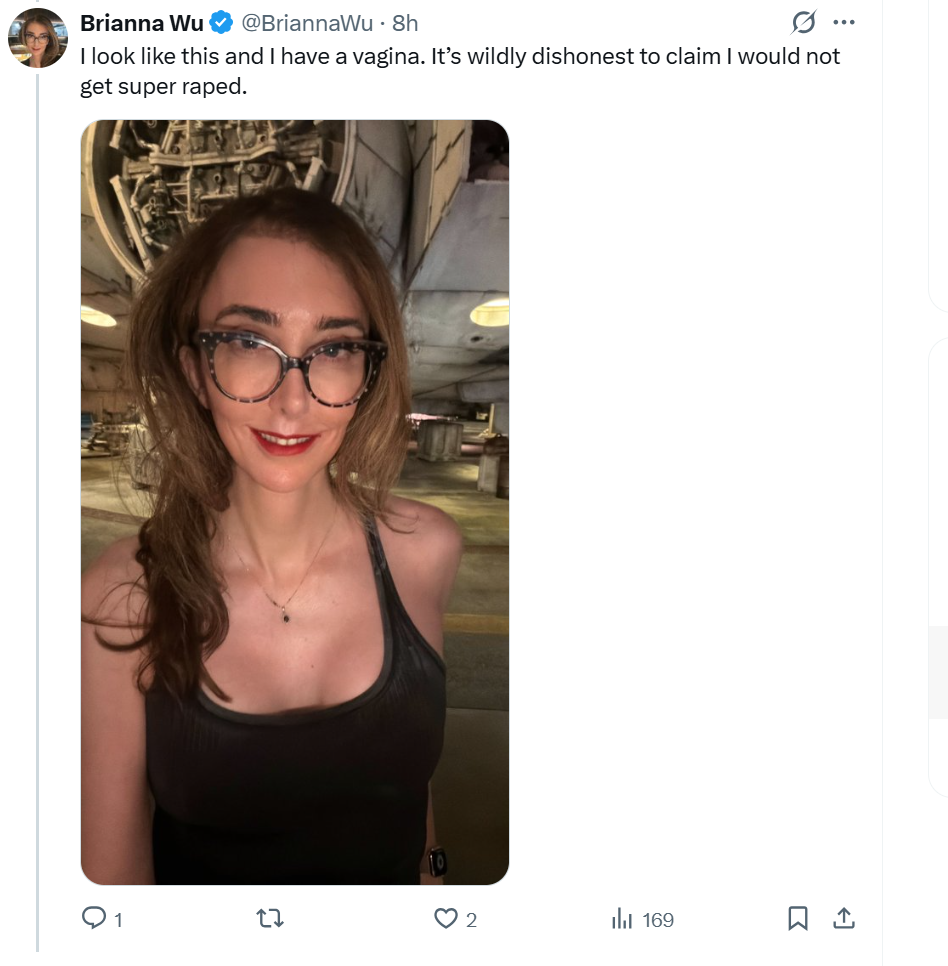
Task: Click the vertical thread connector line
Action: tap(38, 513)
